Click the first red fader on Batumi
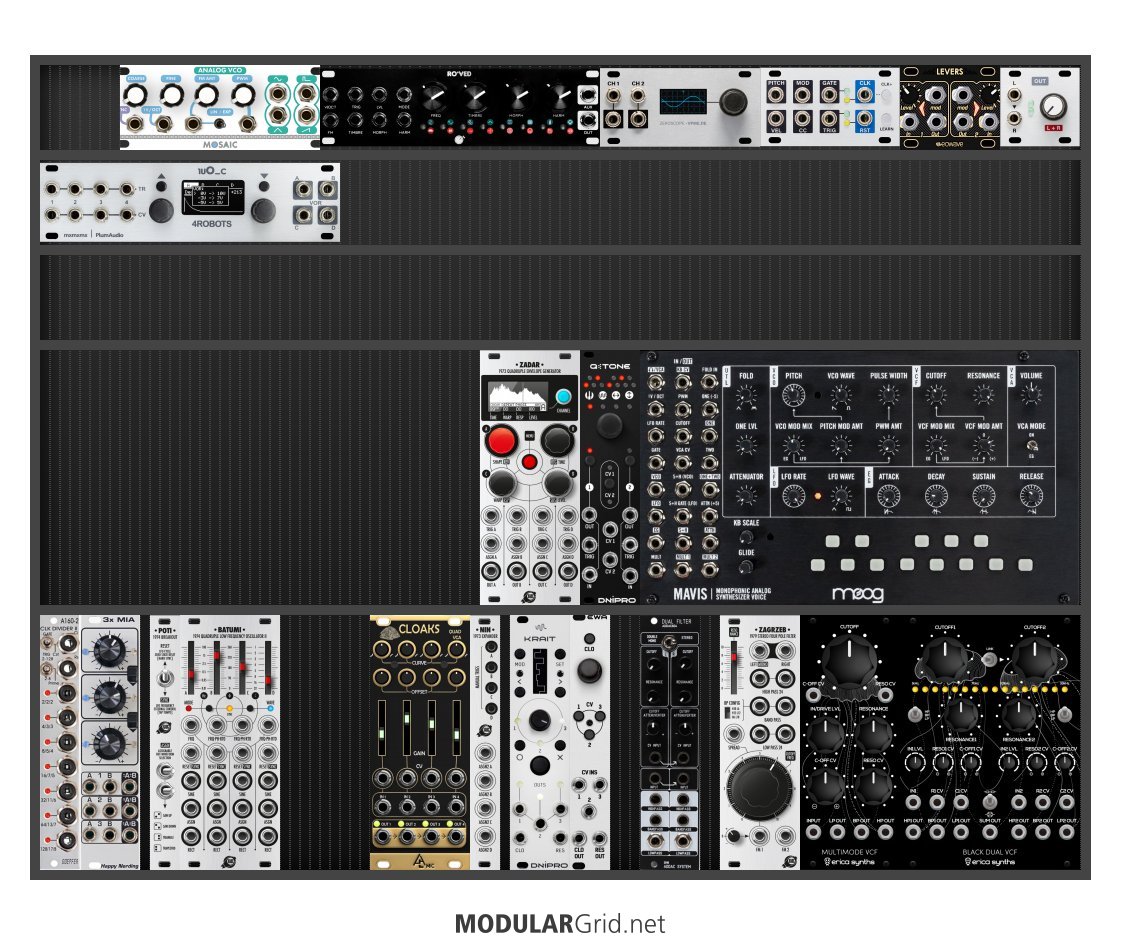 (x=191, y=677)
